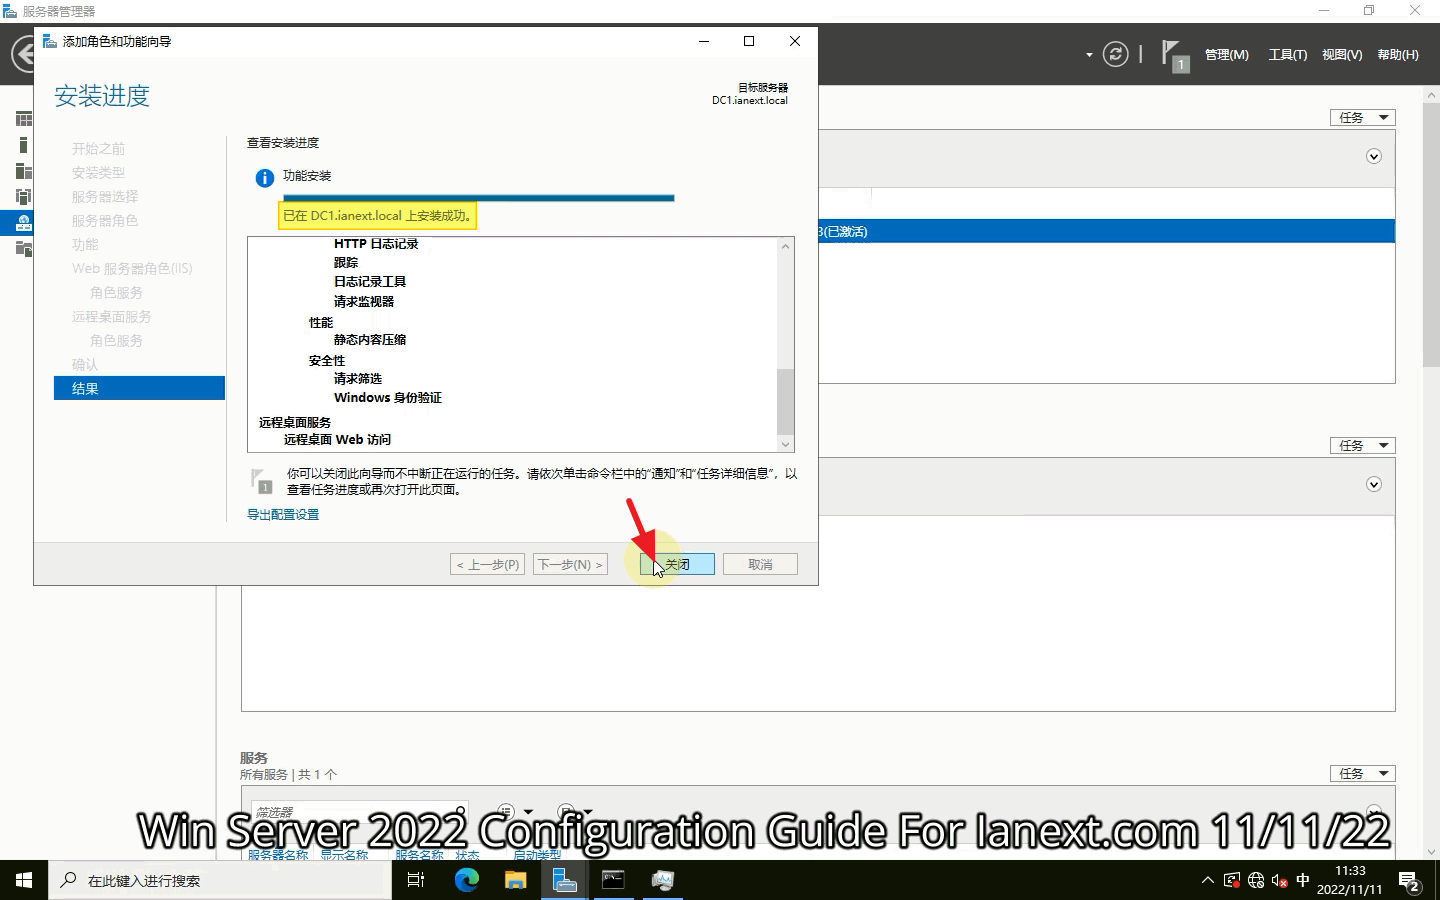This screenshot has height=900, width=1440.
Task: Select '远程桌面服务' in the results list
Action: pyautogui.click(x=295, y=423)
